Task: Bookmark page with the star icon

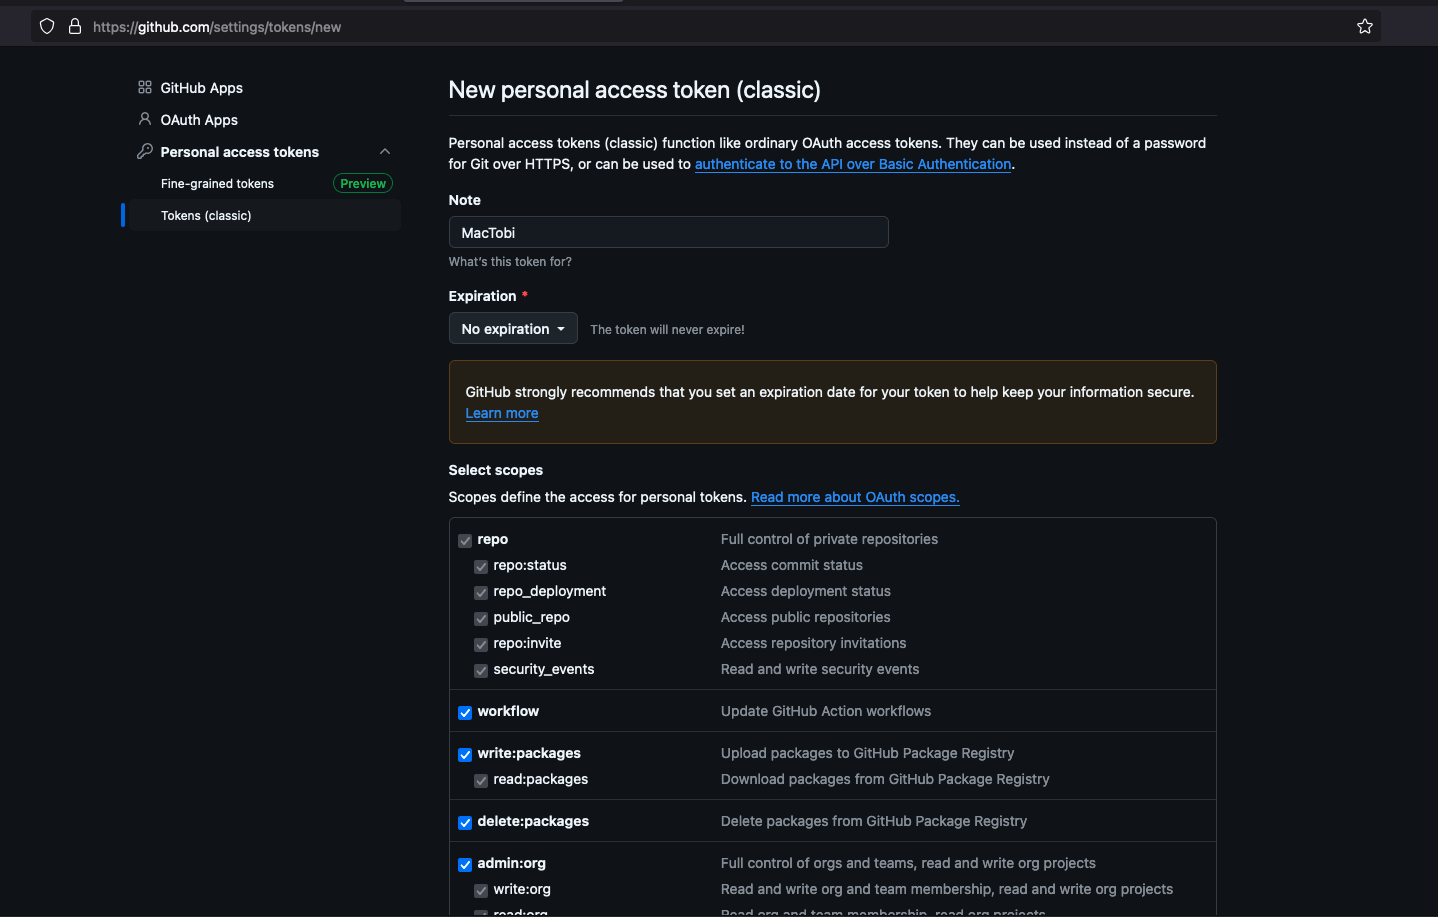Action: pos(1364,27)
